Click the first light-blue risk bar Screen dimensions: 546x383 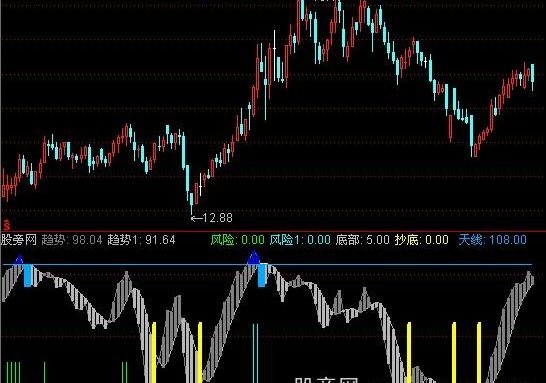point(28,275)
